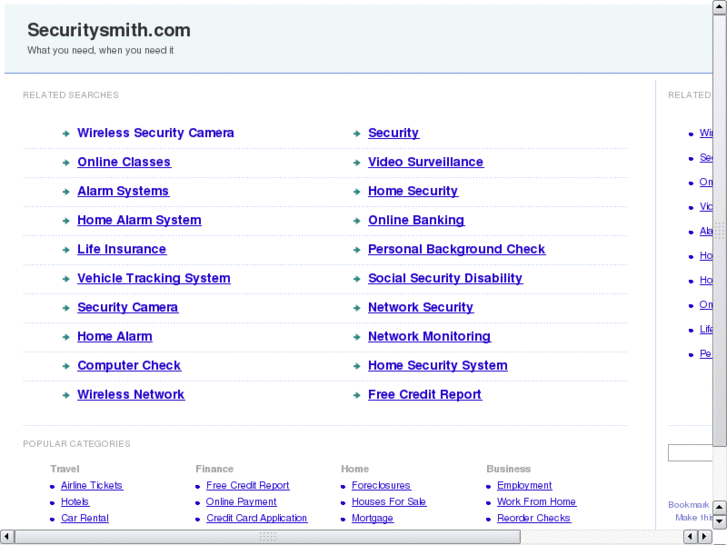Click arrow icon beside Wireless Security Camera
Screen dimensions: 727x545
click(66, 134)
